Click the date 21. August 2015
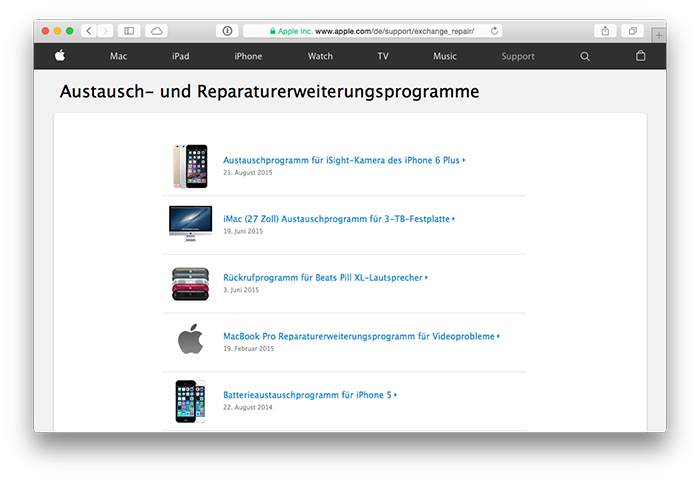 tap(248, 172)
